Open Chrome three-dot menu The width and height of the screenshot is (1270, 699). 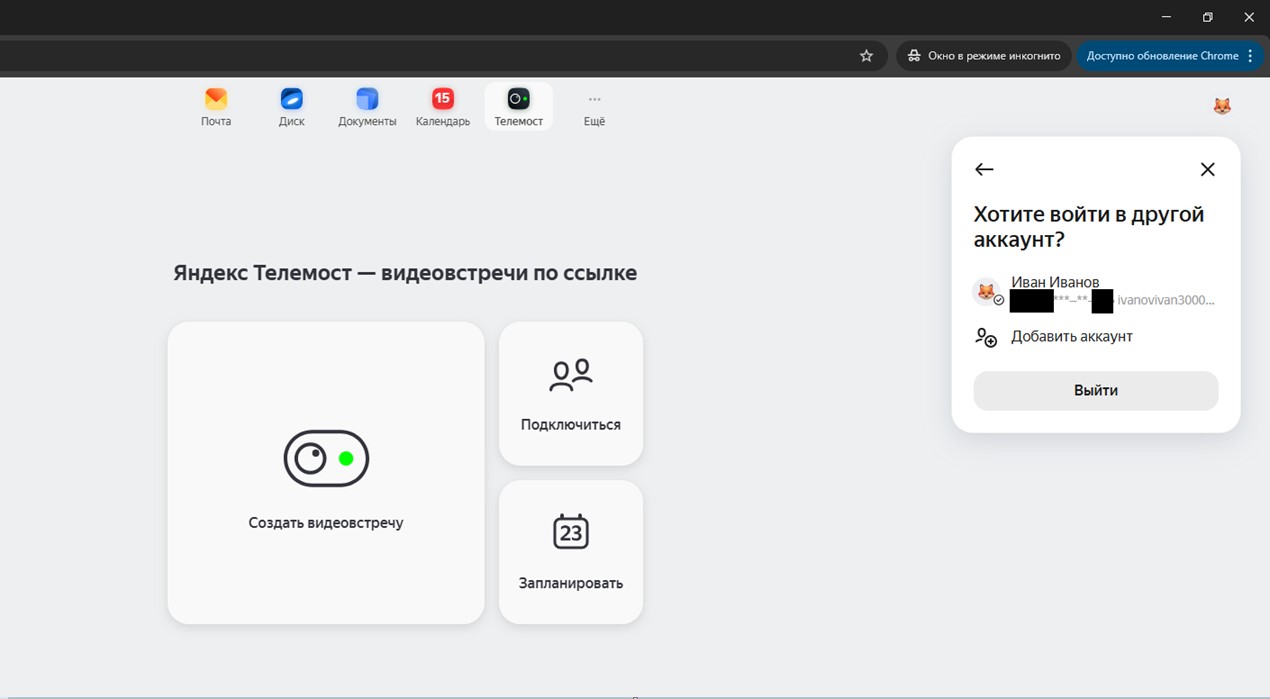point(1250,56)
